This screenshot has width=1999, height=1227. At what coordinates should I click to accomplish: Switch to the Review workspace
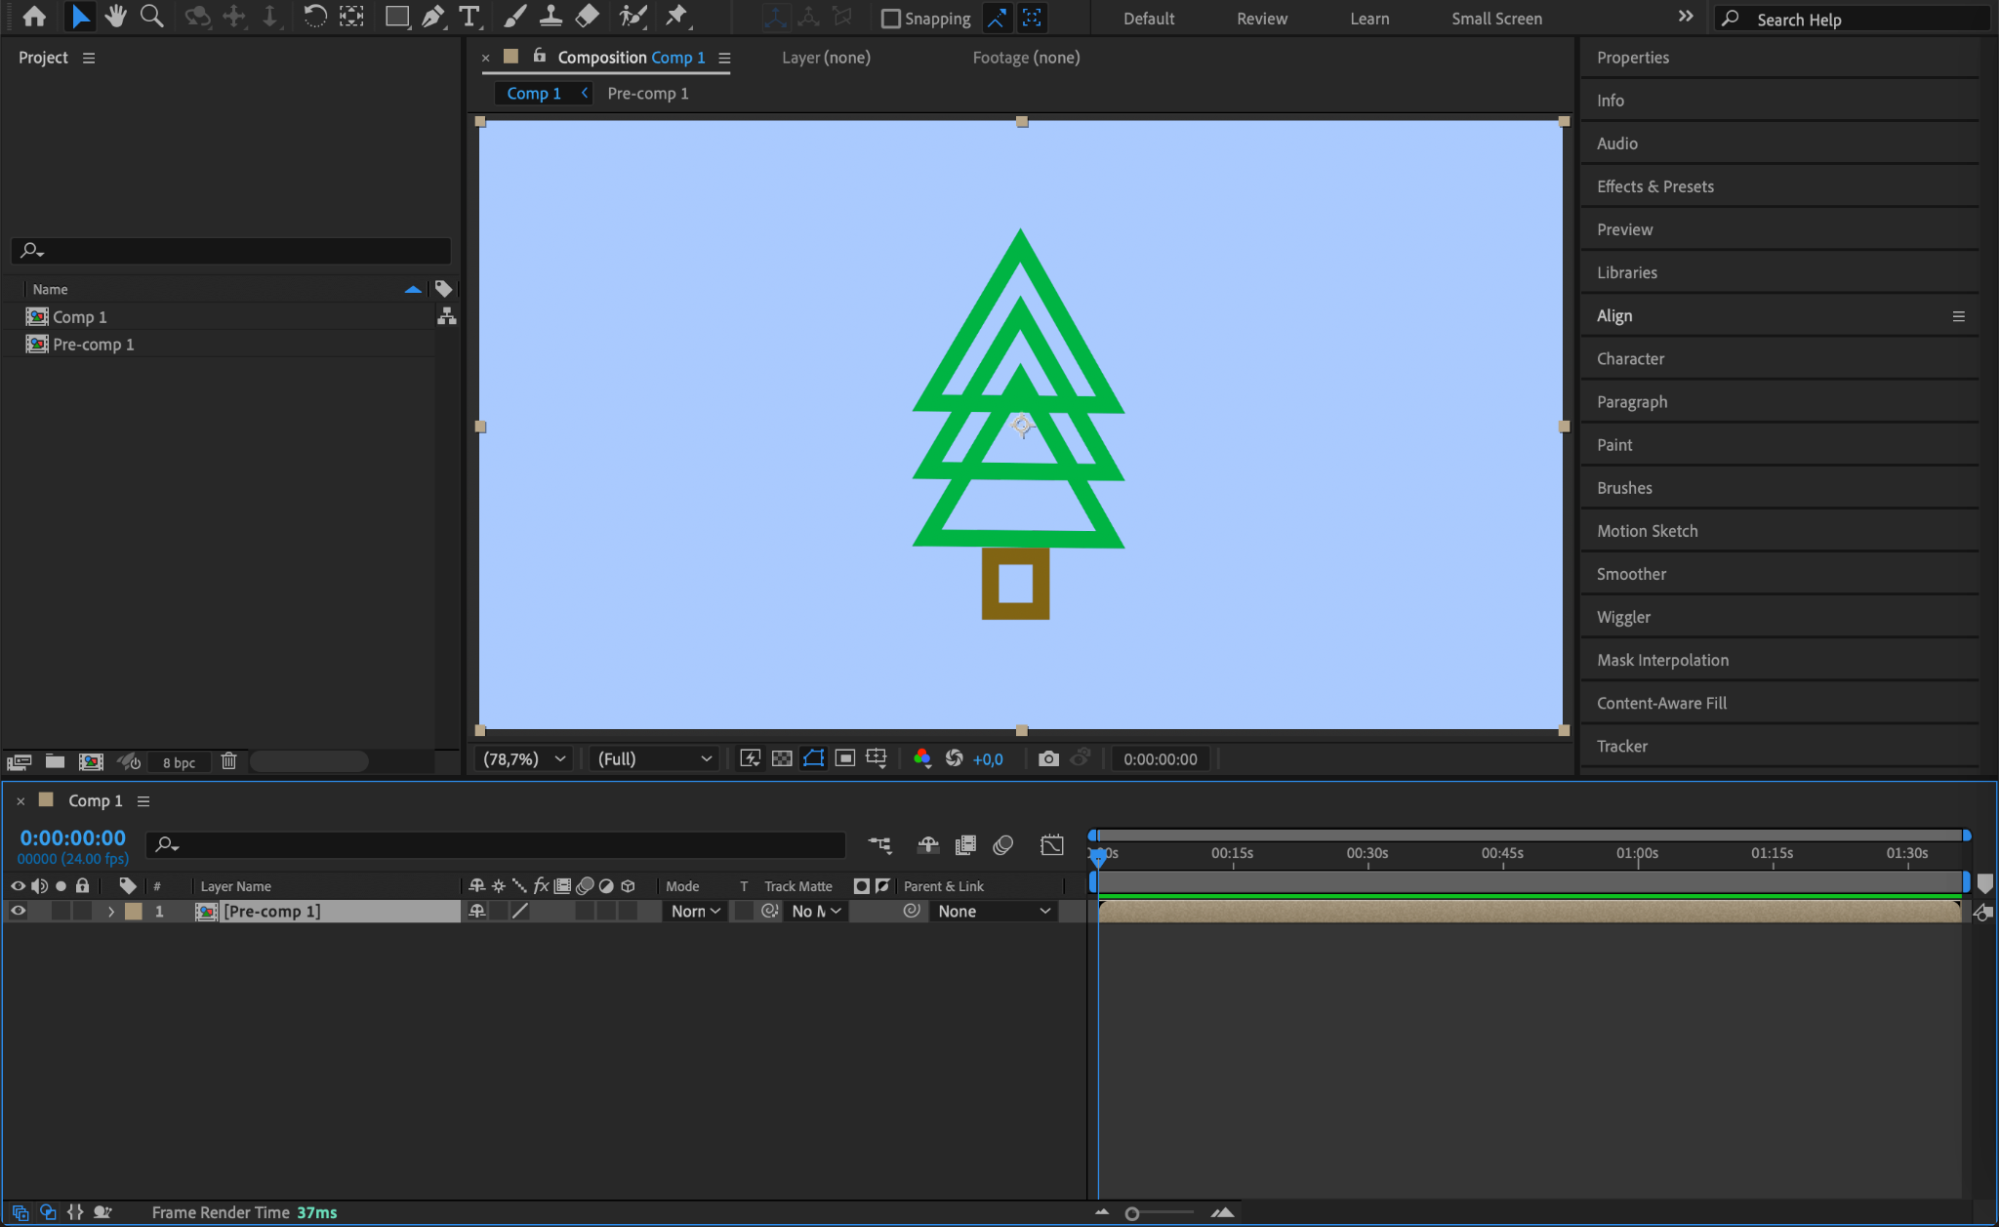1261,18
